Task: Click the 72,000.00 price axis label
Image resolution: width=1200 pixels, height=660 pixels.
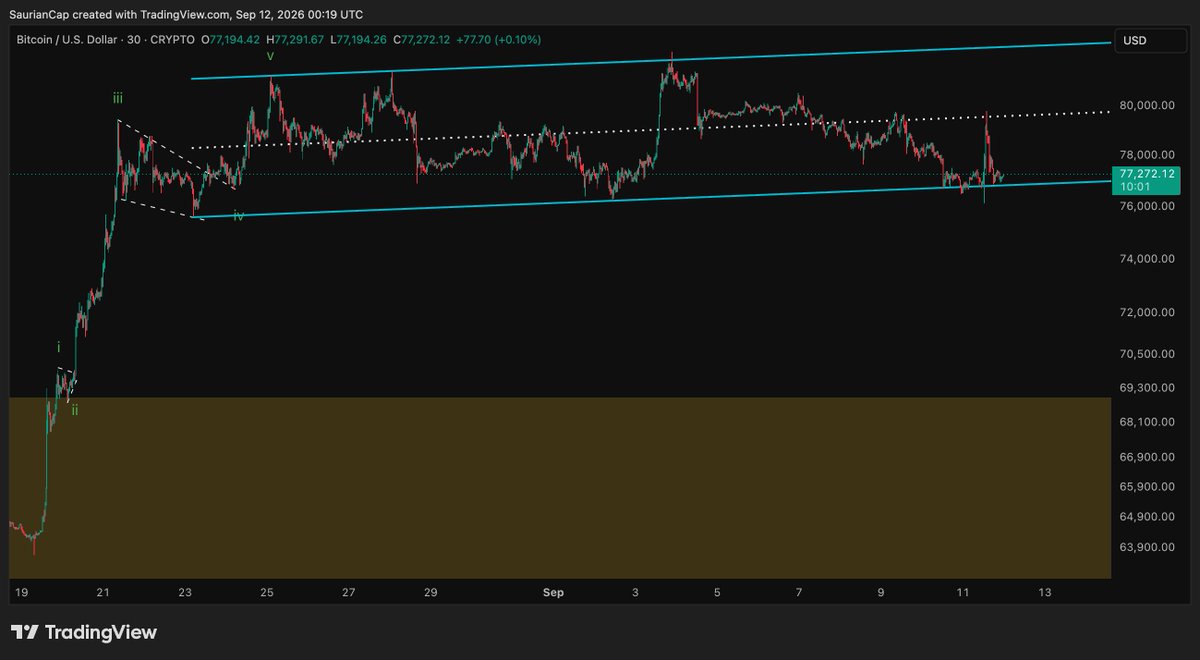Action: (1146, 313)
